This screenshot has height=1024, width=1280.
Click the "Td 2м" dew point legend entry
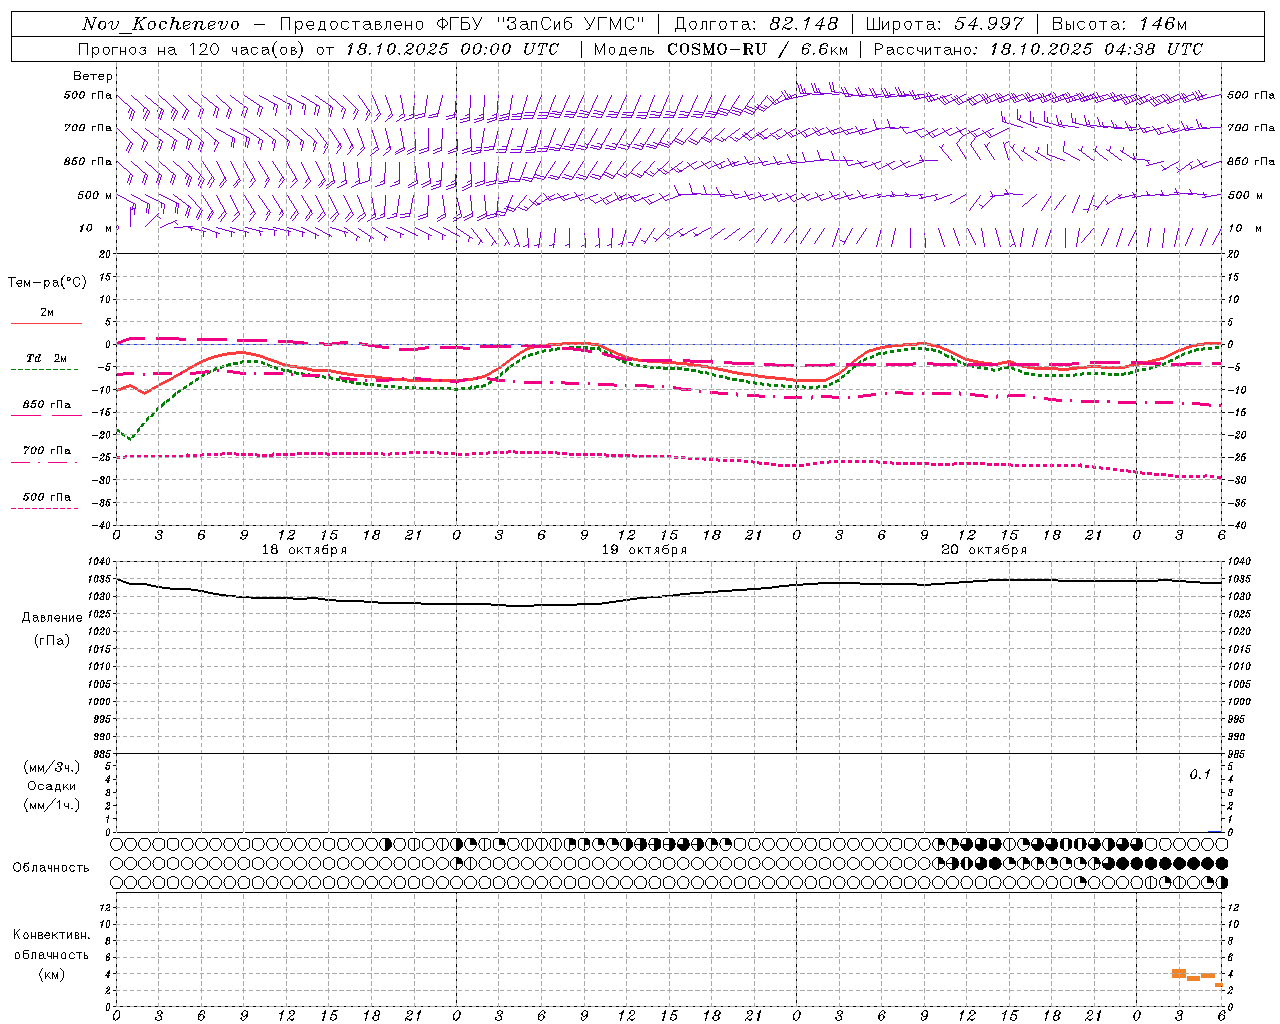tap(46, 358)
